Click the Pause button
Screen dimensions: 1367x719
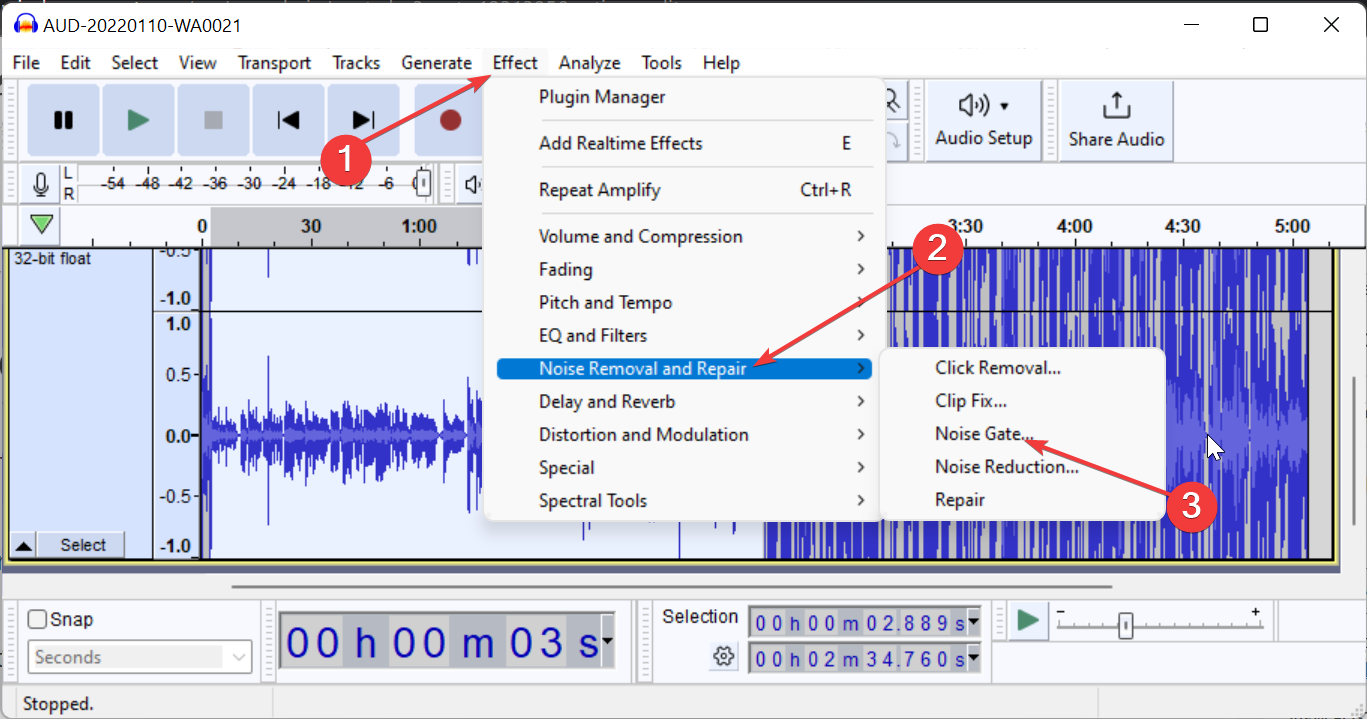(63, 119)
